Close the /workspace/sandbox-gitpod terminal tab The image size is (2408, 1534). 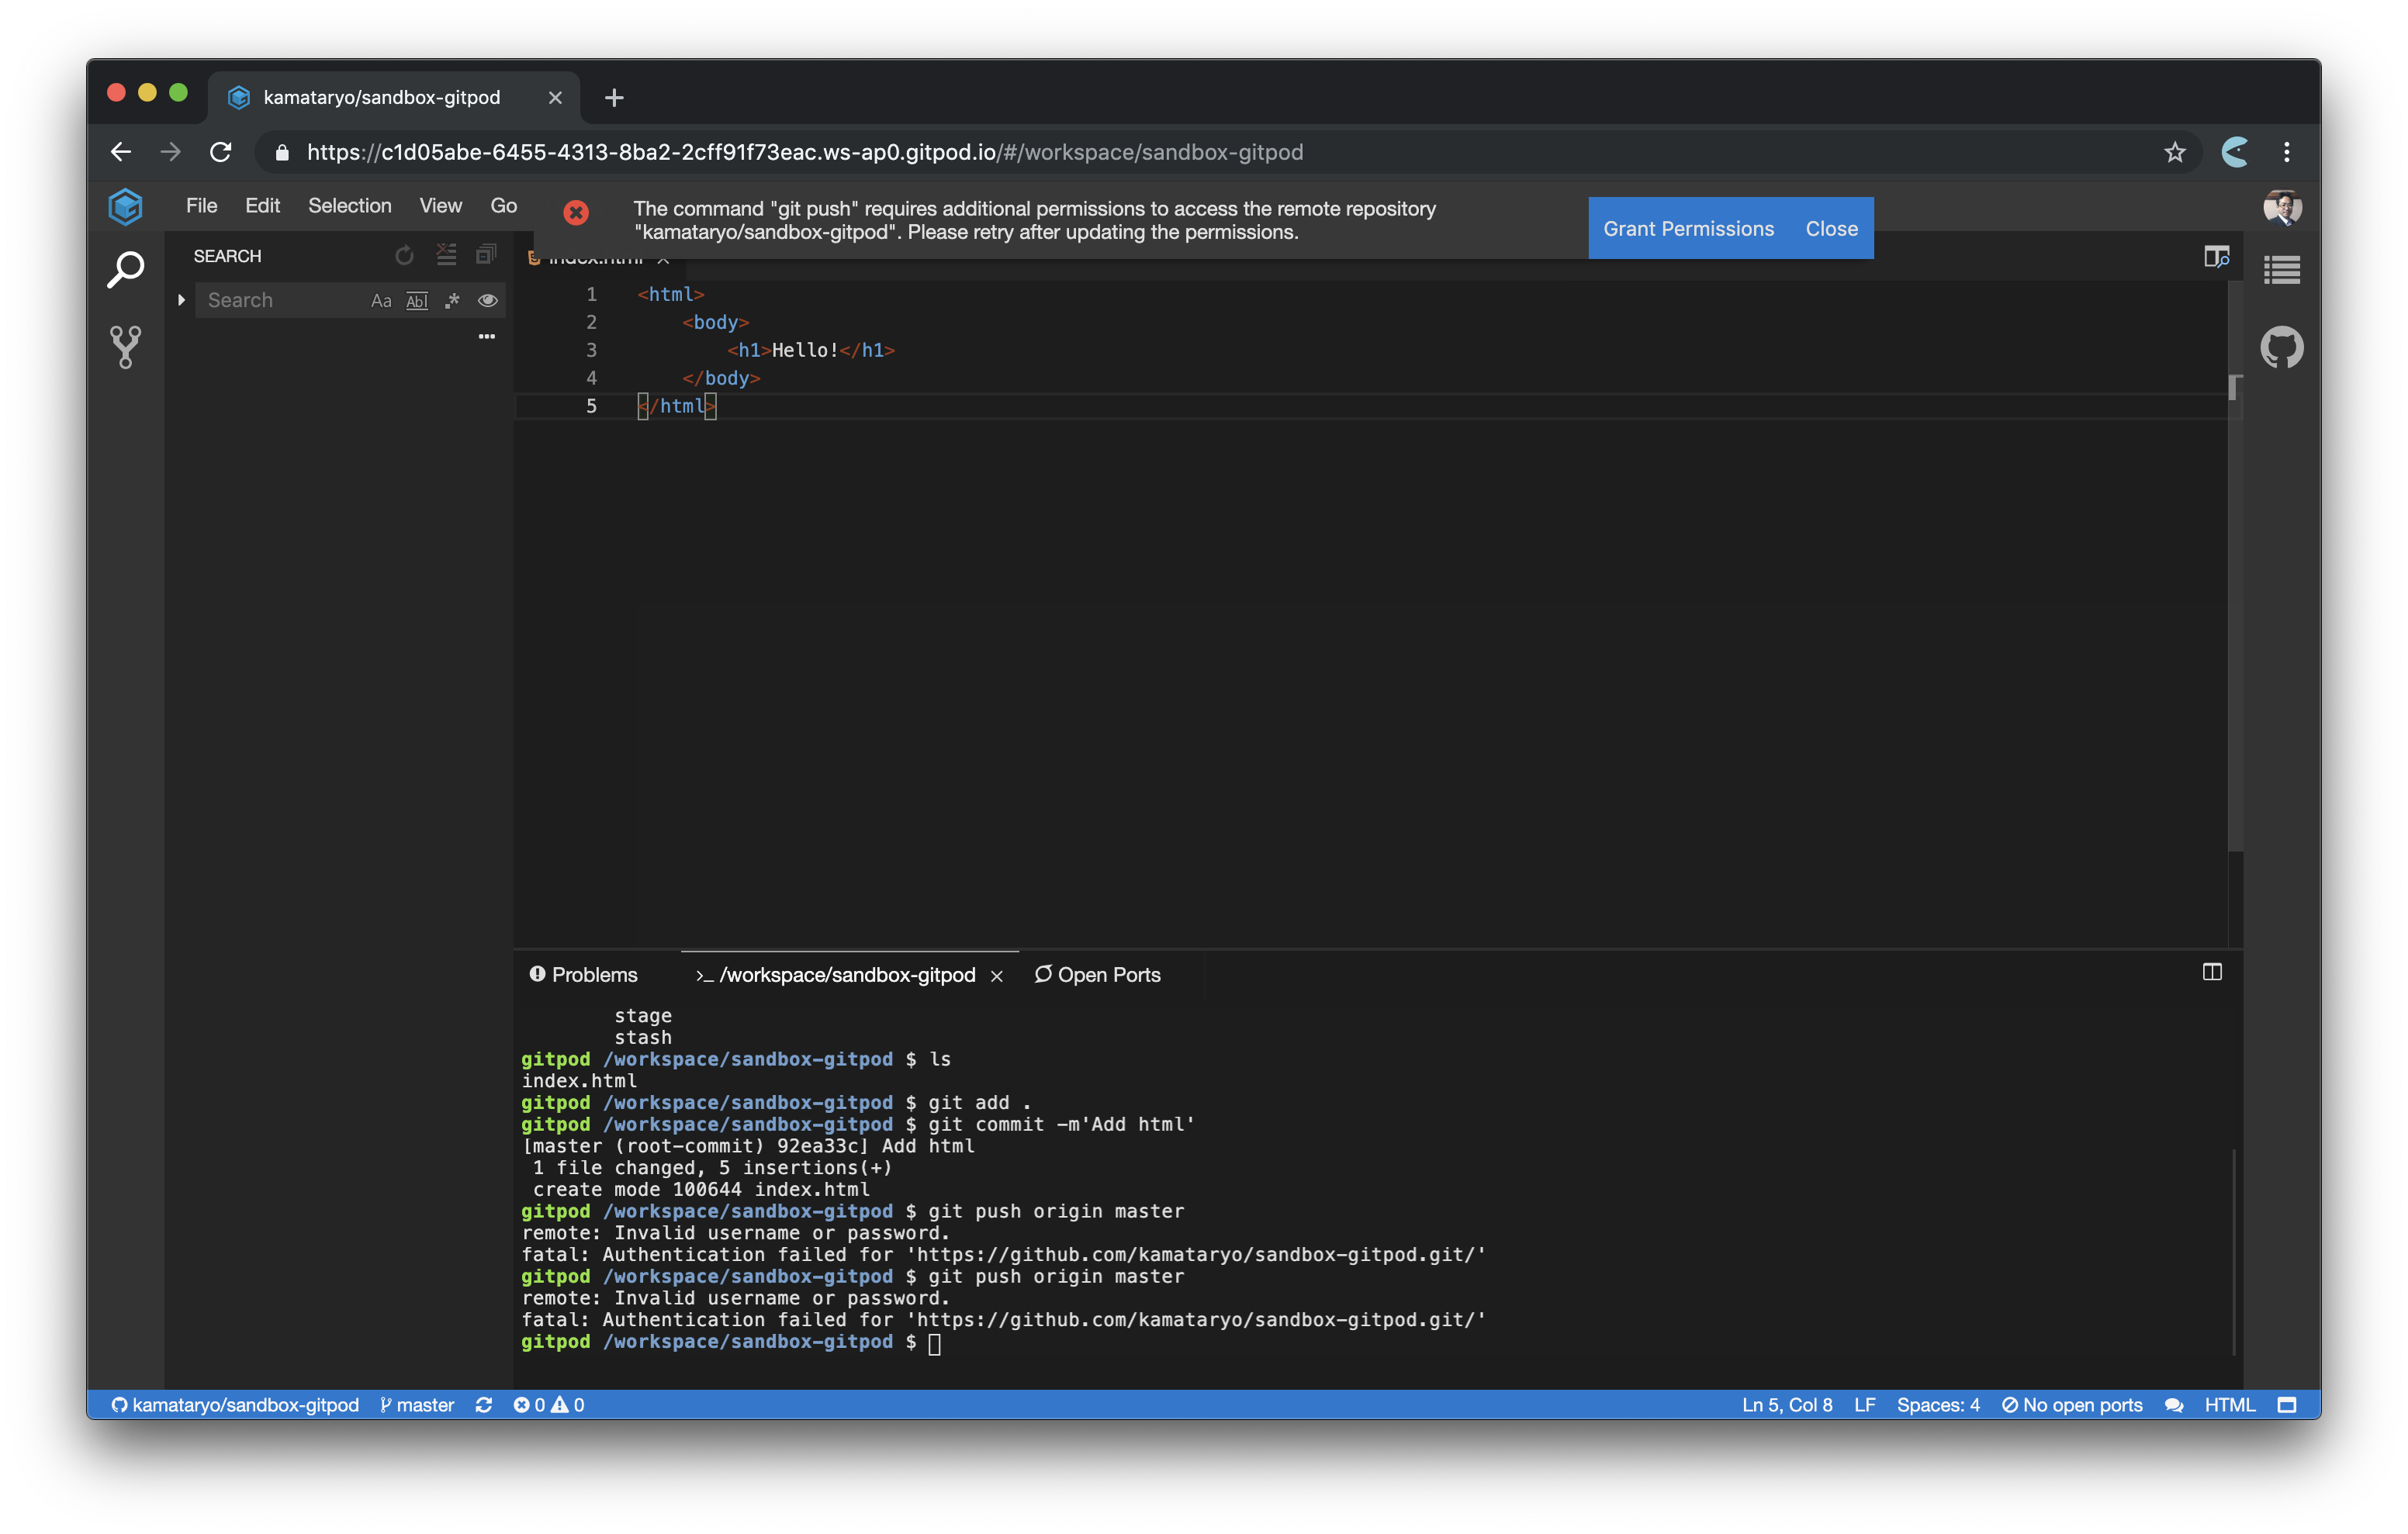click(996, 976)
